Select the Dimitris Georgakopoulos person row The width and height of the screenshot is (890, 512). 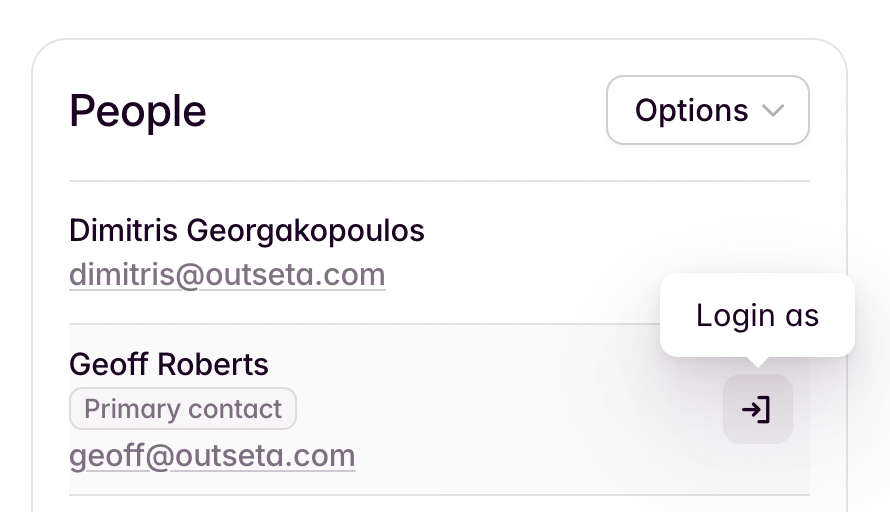pyautogui.click(x=439, y=253)
